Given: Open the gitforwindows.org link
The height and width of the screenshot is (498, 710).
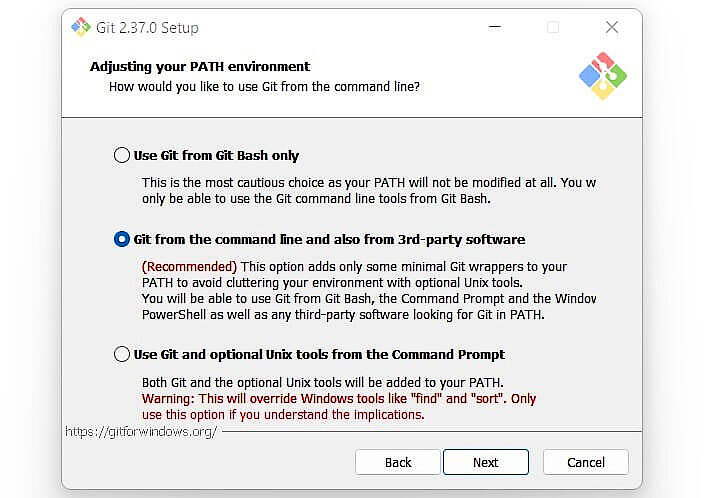Looking at the screenshot, I should pyautogui.click(x=141, y=432).
